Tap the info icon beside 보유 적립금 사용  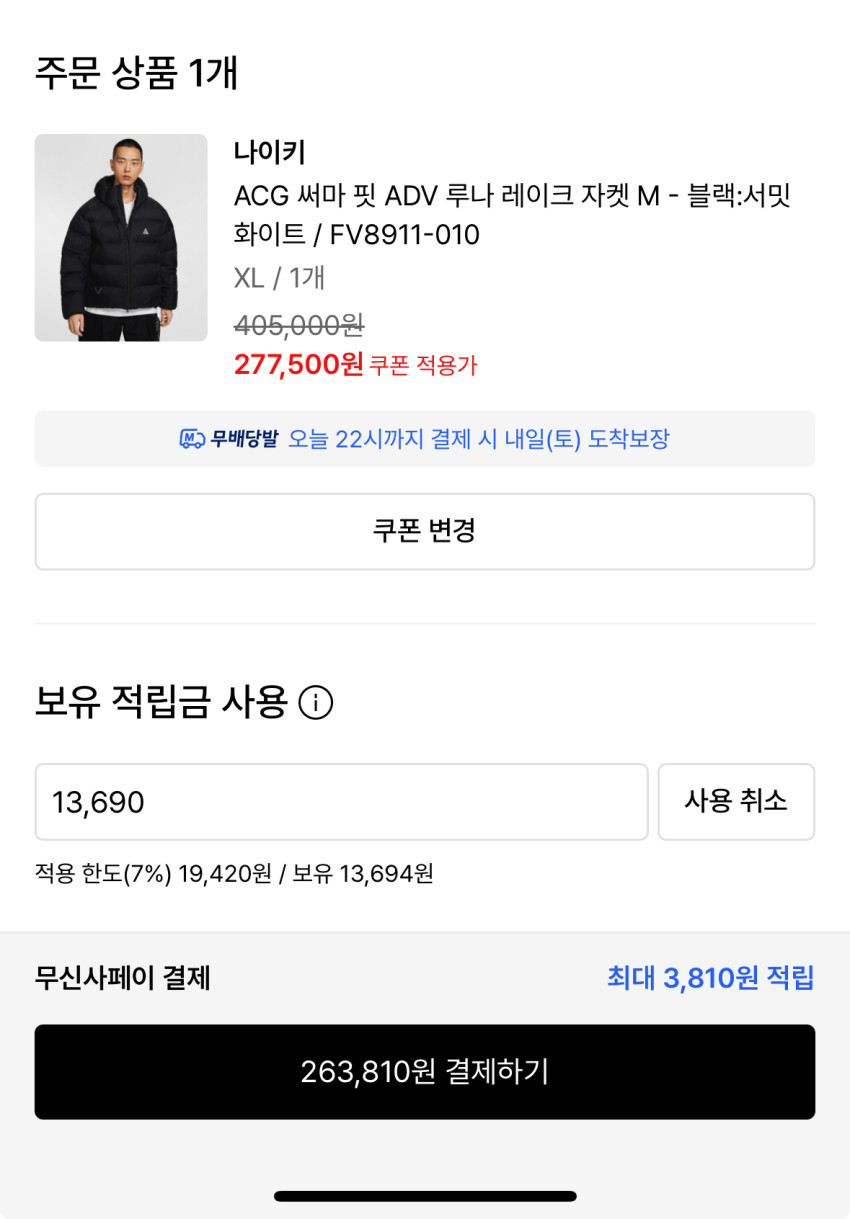pyautogui.click(x=316, y=704)
